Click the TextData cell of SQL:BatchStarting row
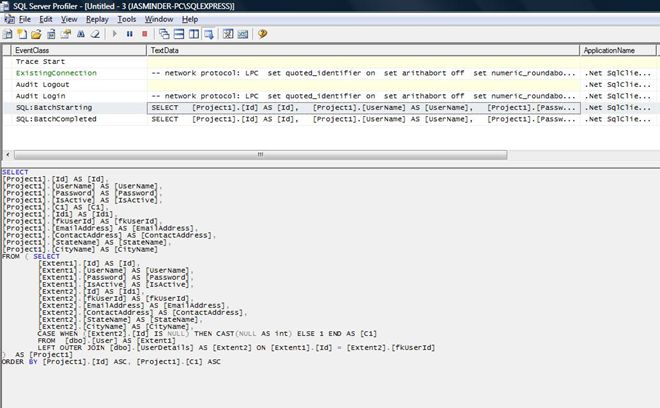This screenshot has width=660, height=408. 363,108
